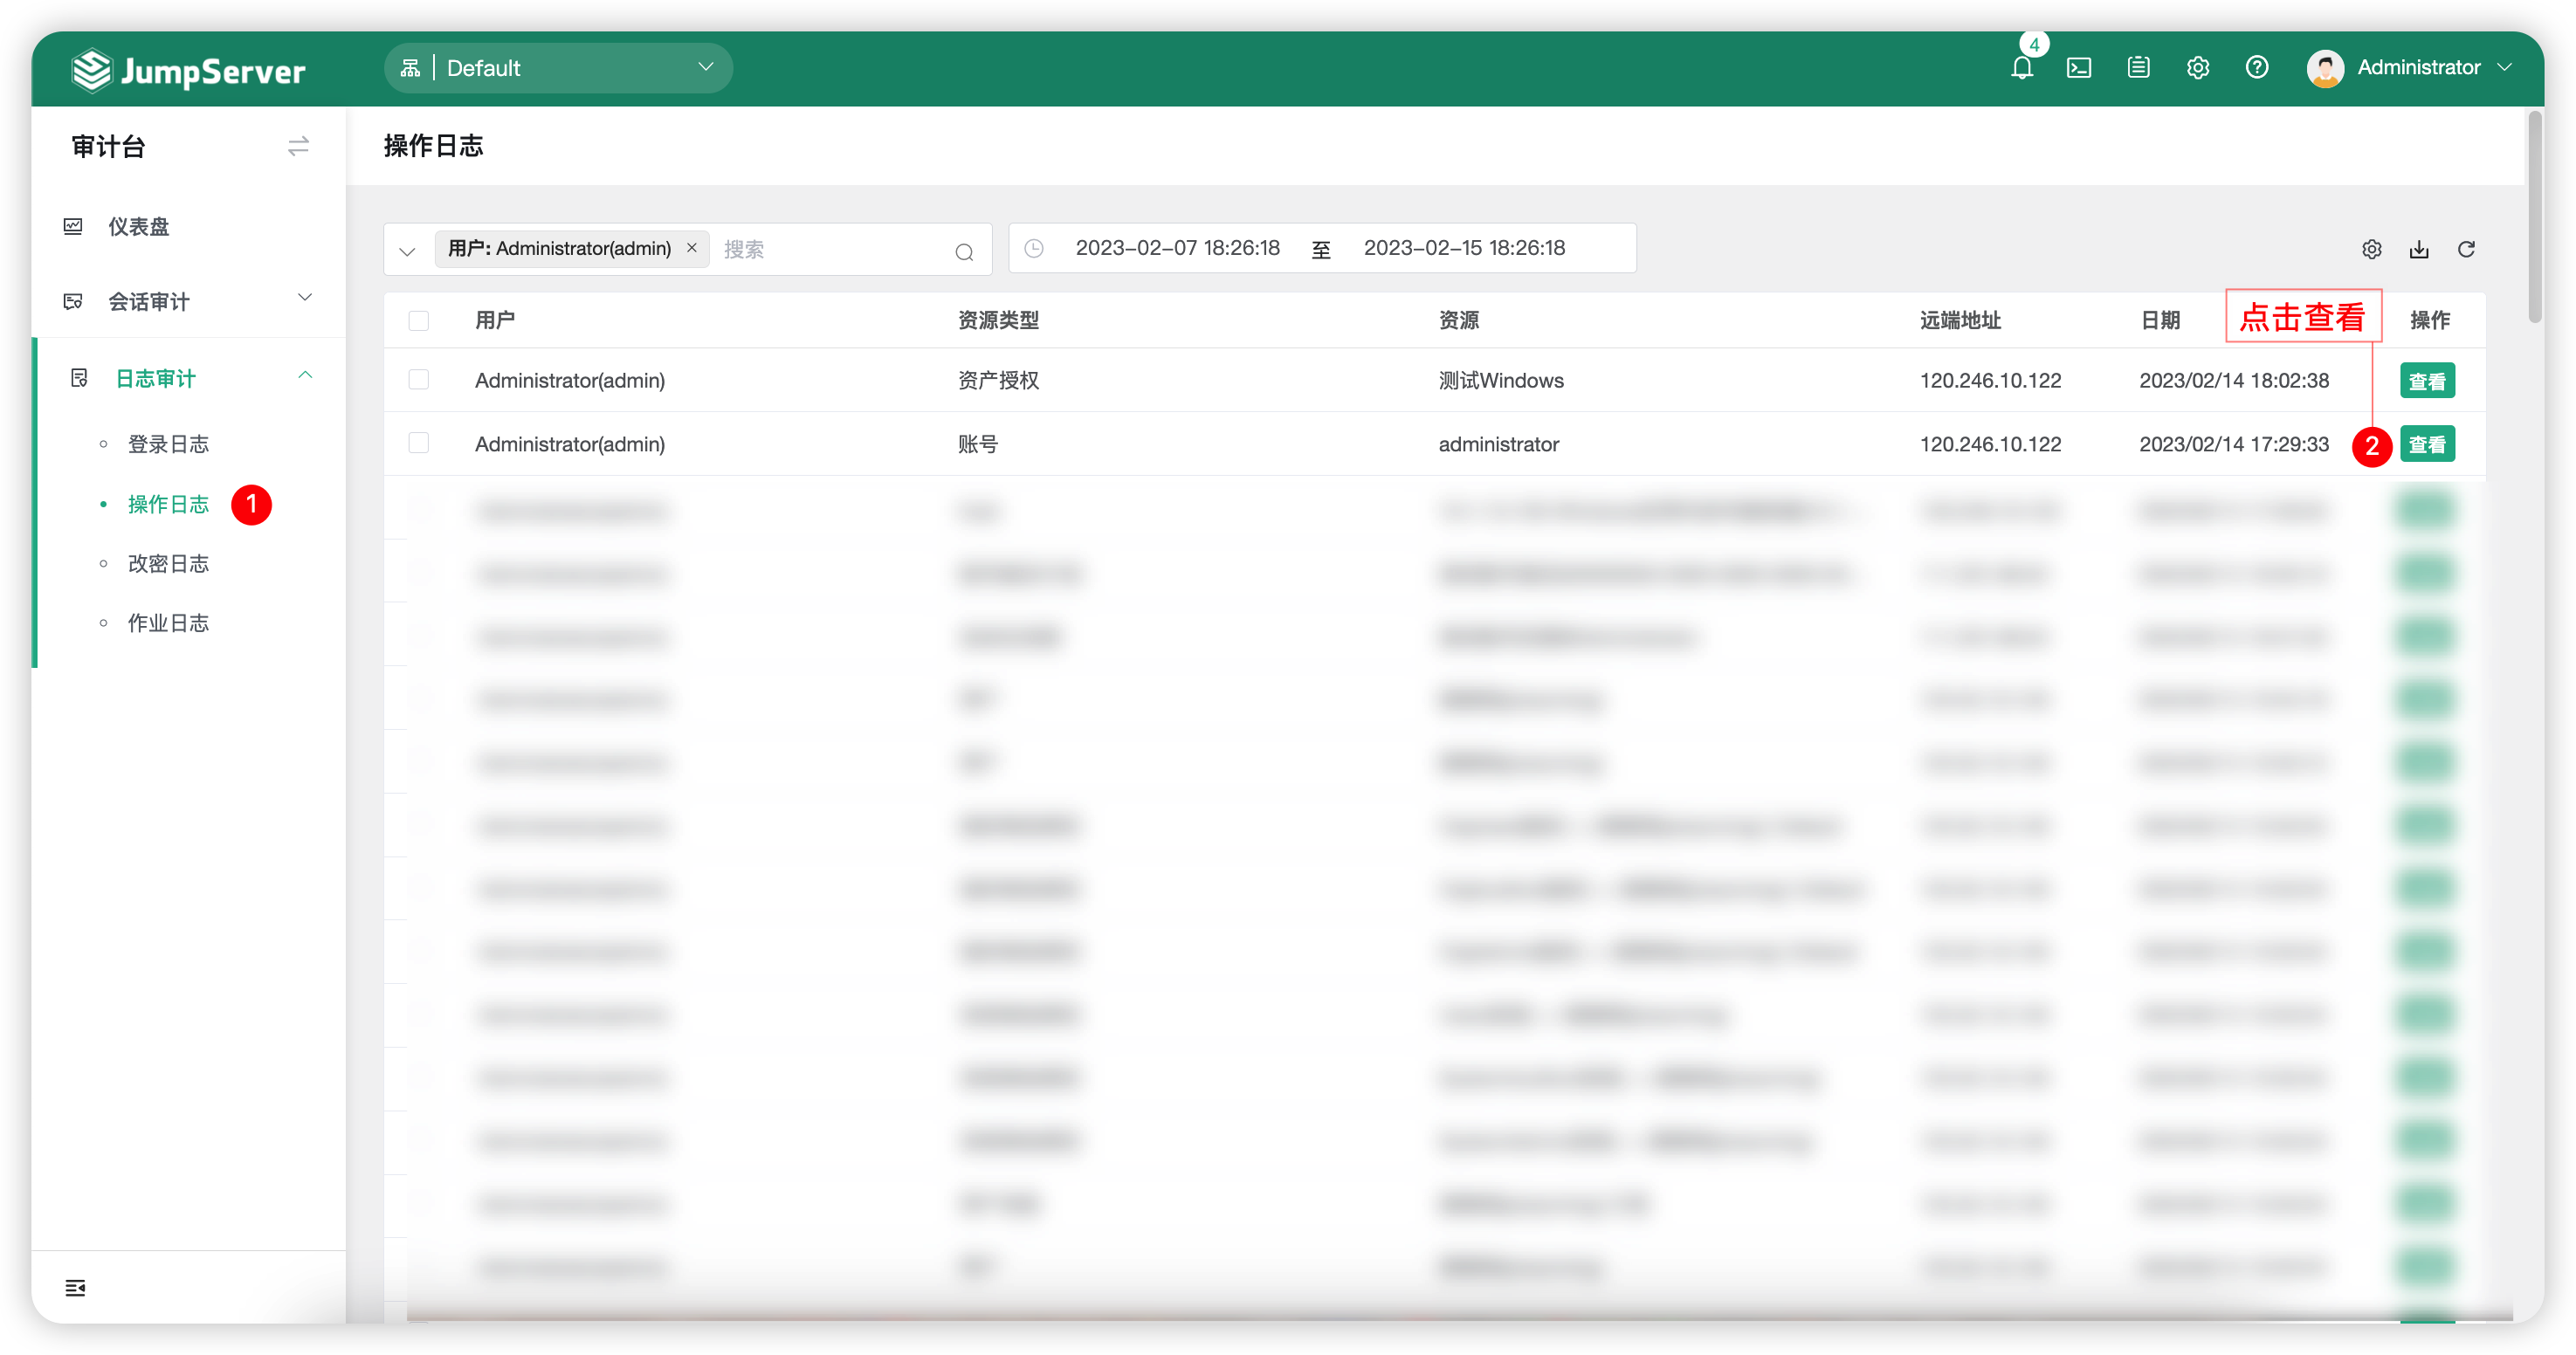Expand the 会话审计 menu section
Image resolution: width=2576 pixels, height=1355 pixels.
[x=188, y=301]
